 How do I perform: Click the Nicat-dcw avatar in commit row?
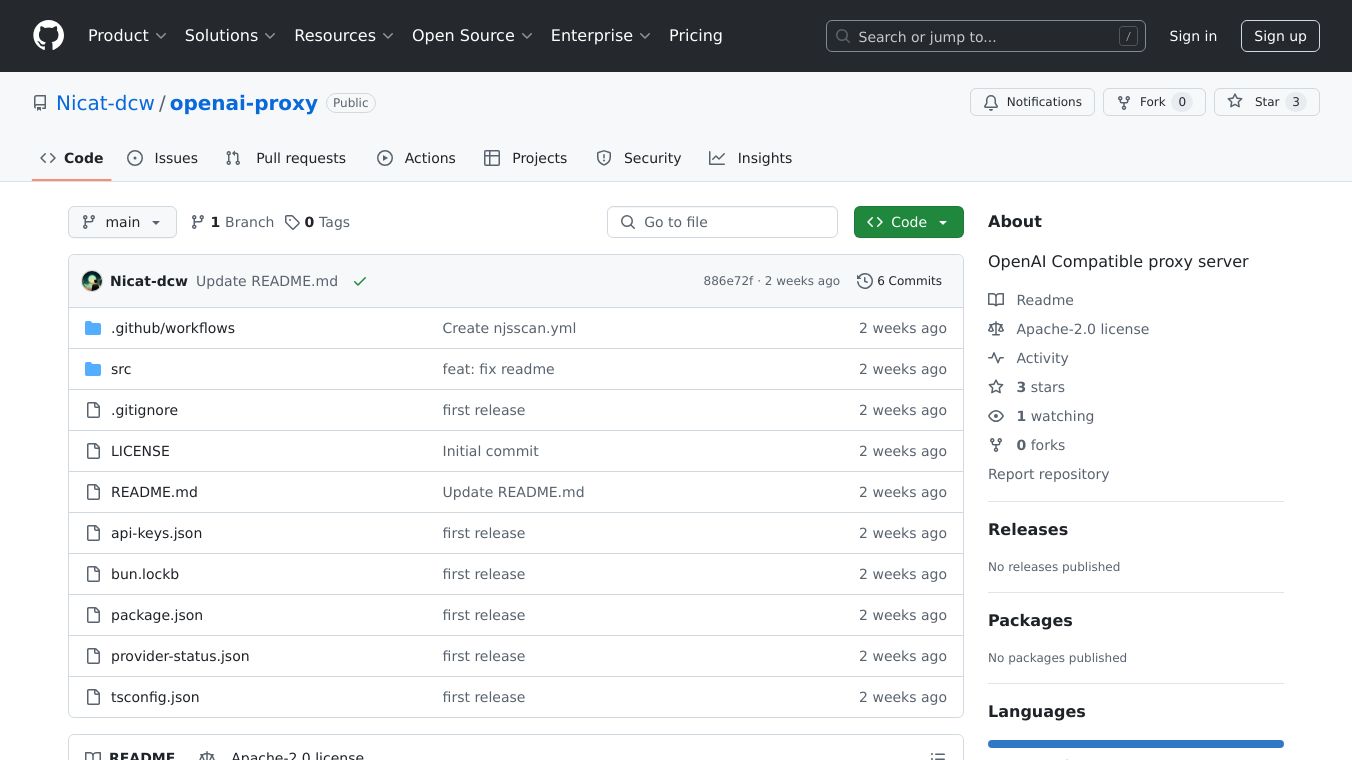[x=92, y=281]
